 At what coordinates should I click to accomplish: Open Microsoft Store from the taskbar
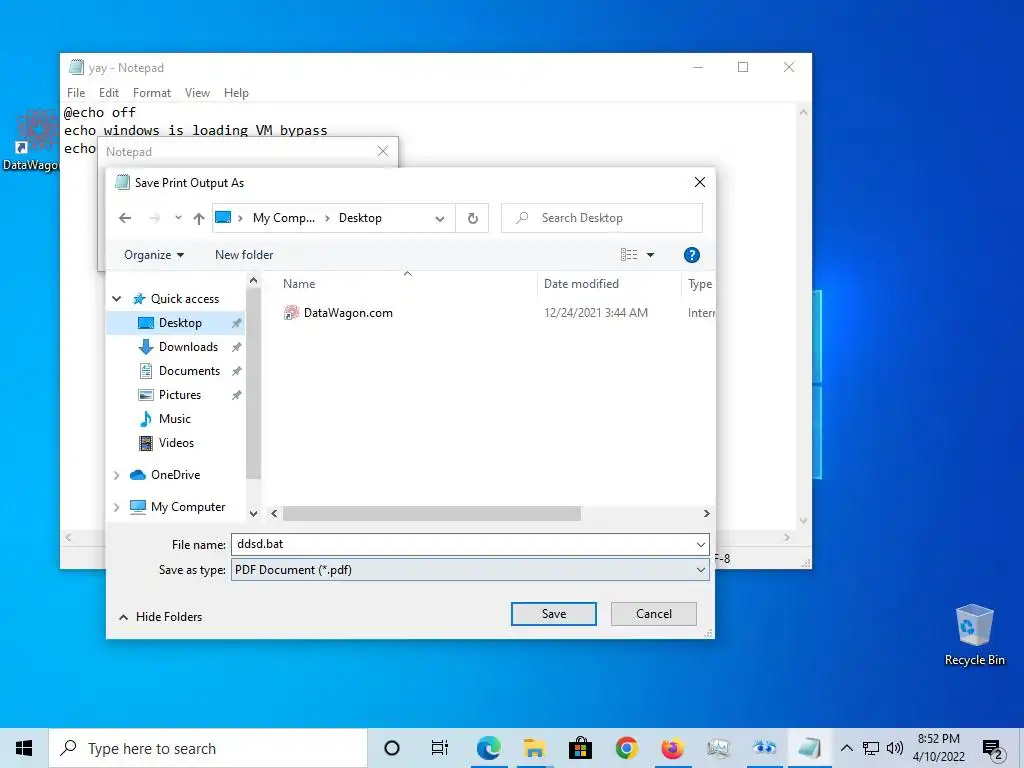(580, 748)
